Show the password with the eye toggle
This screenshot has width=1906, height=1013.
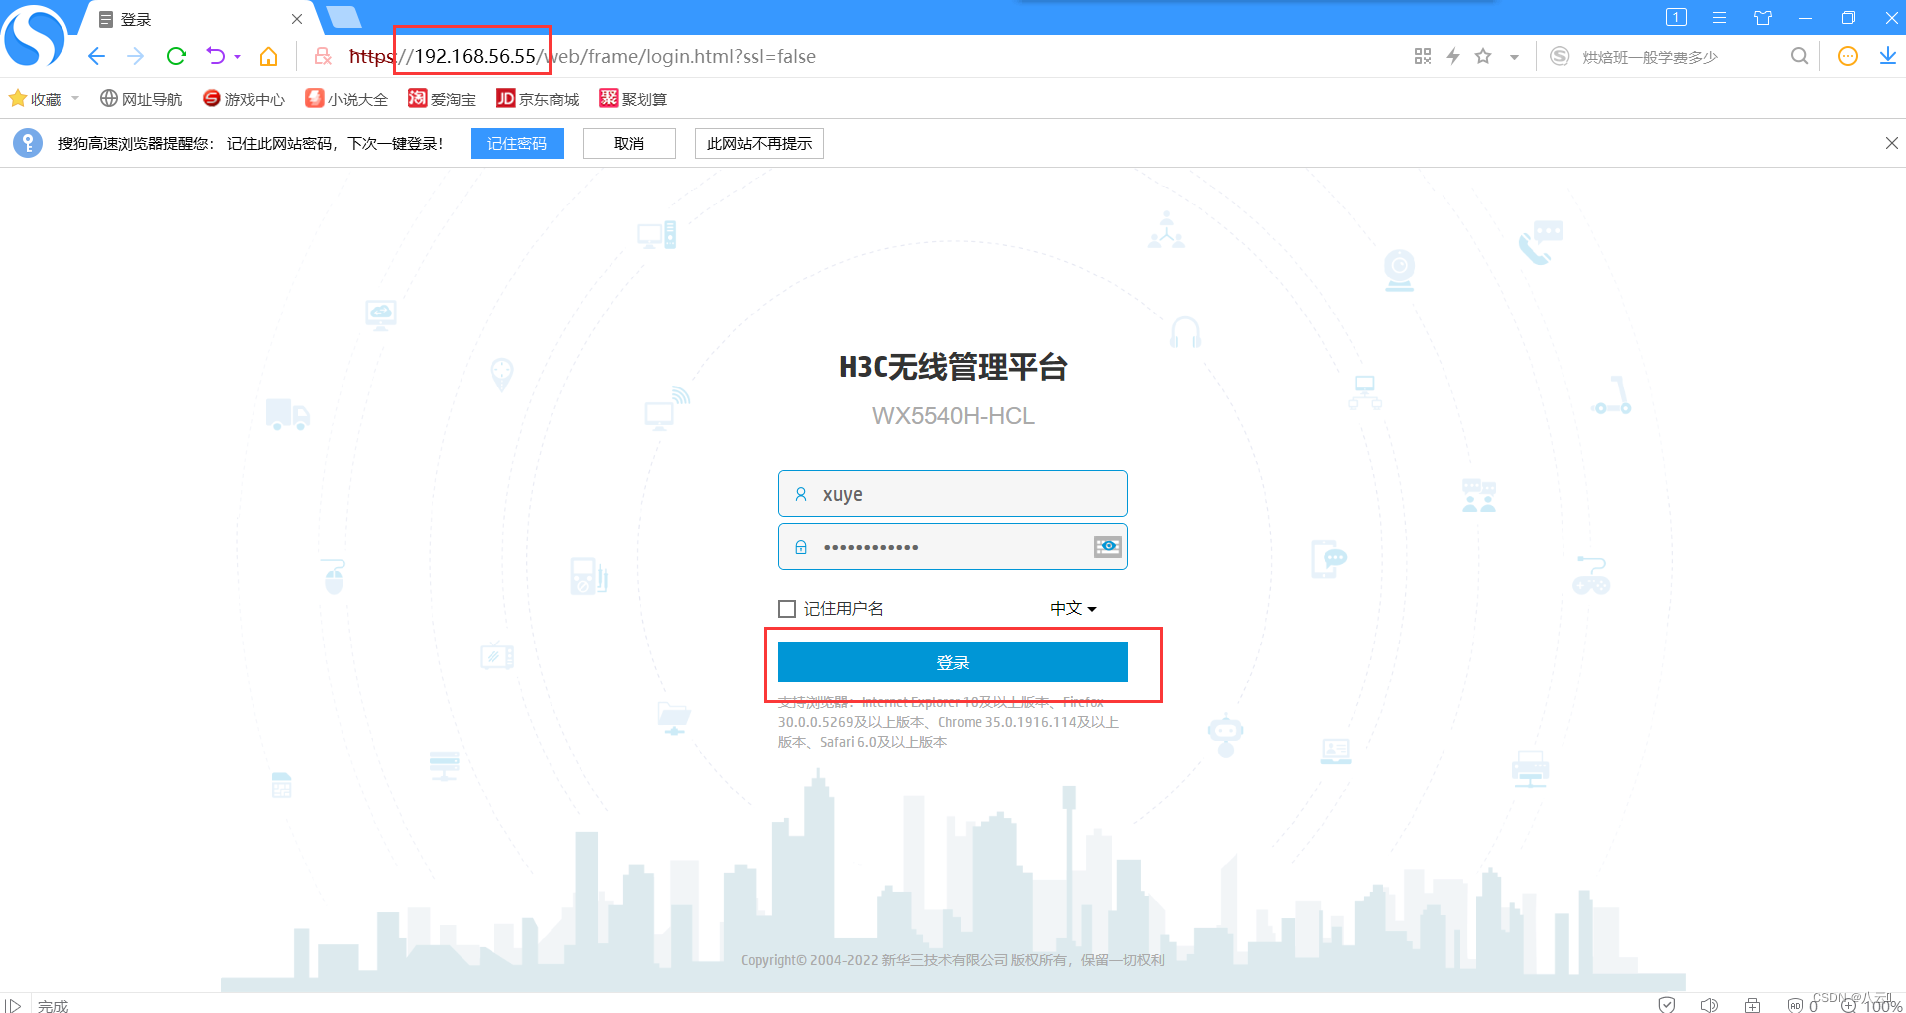[1107, 546]
